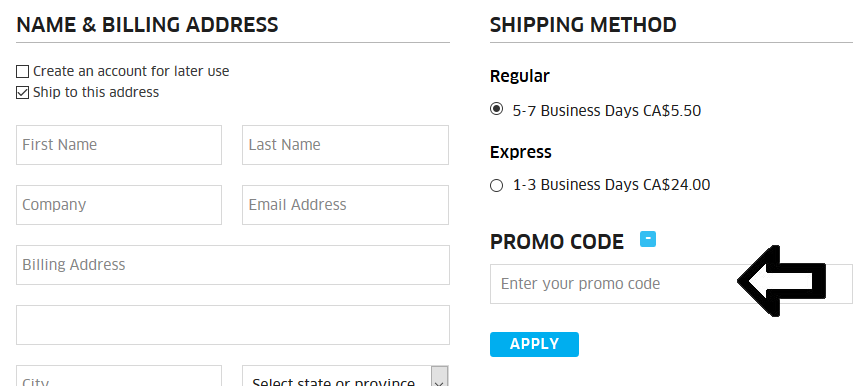This screenshot has height=386, width=866.
Task: Collapse the Promo Code section minus icon
Action: [x=648, y=239]
